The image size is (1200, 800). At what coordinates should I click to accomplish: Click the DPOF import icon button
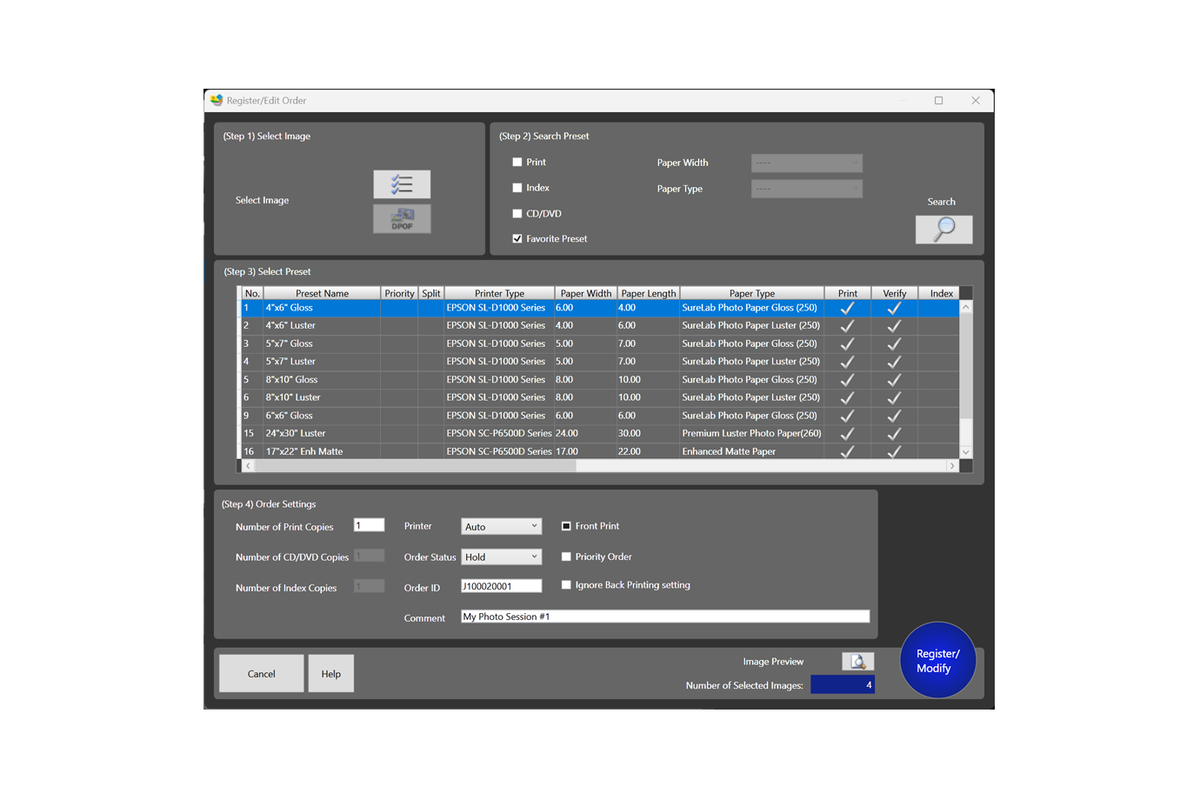(402, 219)
